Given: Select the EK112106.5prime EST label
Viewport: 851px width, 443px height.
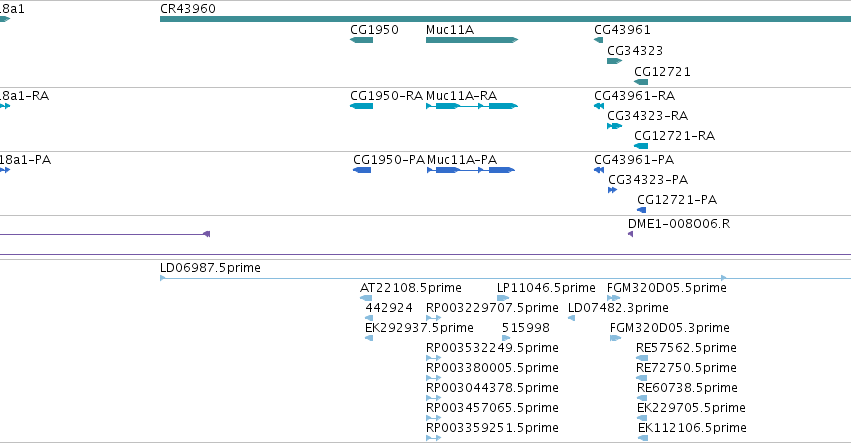Looking at the screenshot, I should (692, 428).
